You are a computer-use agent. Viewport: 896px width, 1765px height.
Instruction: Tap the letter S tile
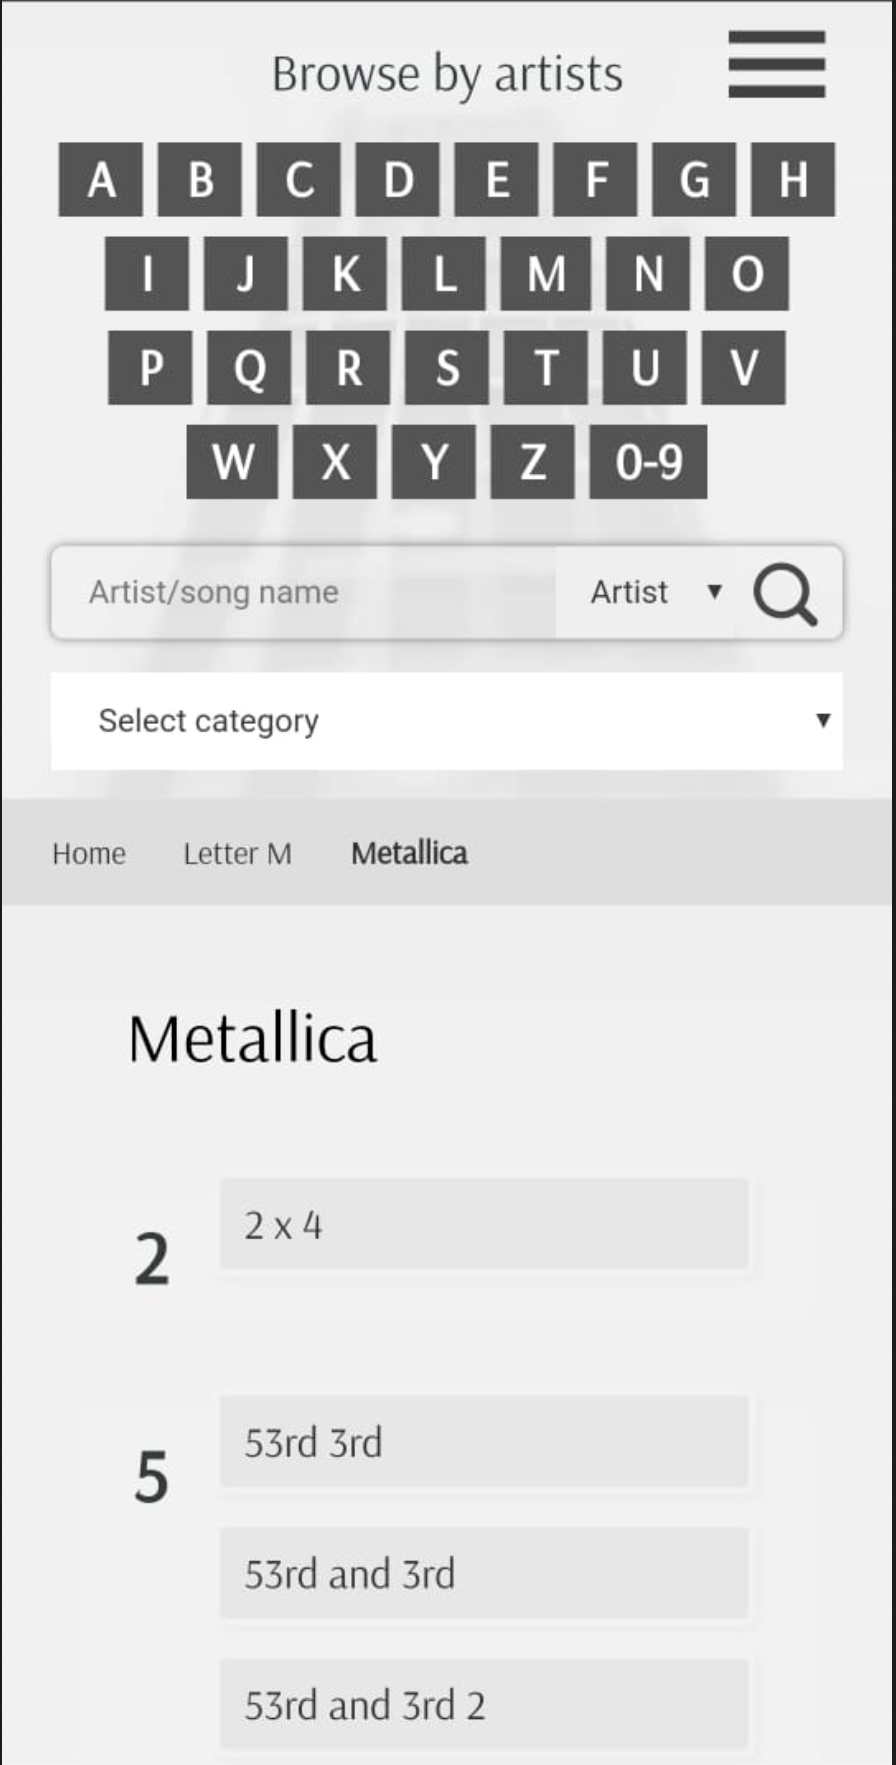point(447,368)
